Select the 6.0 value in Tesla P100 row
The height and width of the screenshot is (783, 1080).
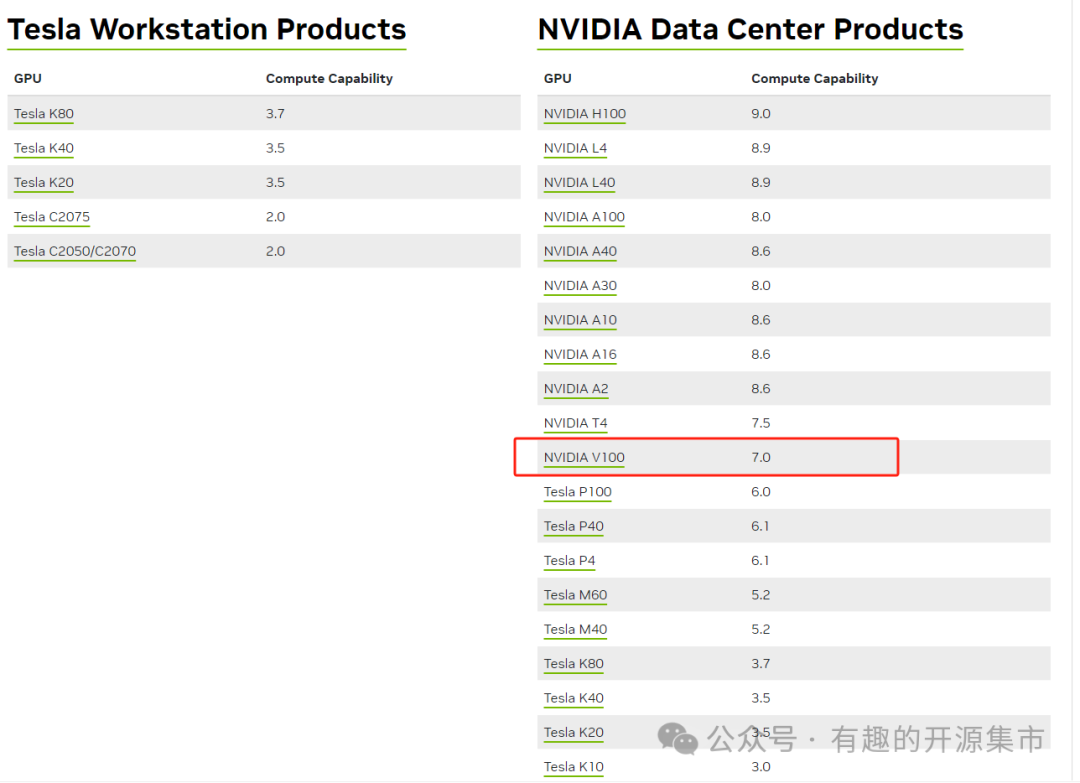pyautogui.click(x=760, y=492)
